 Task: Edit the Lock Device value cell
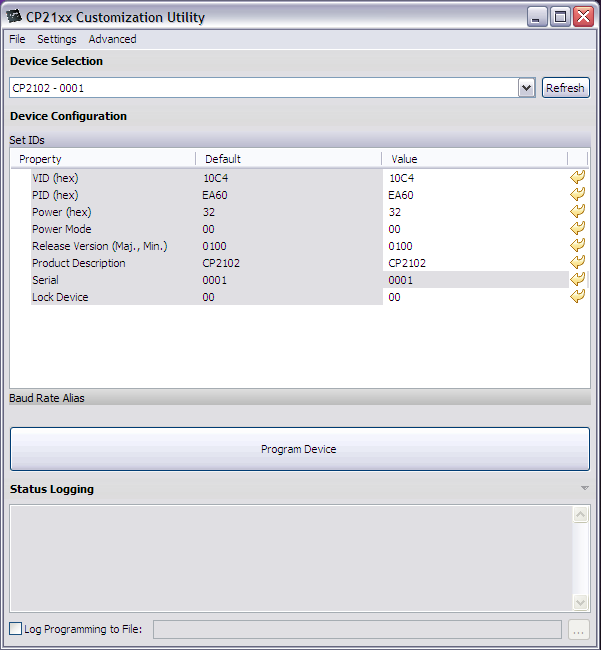pos(475,297)
